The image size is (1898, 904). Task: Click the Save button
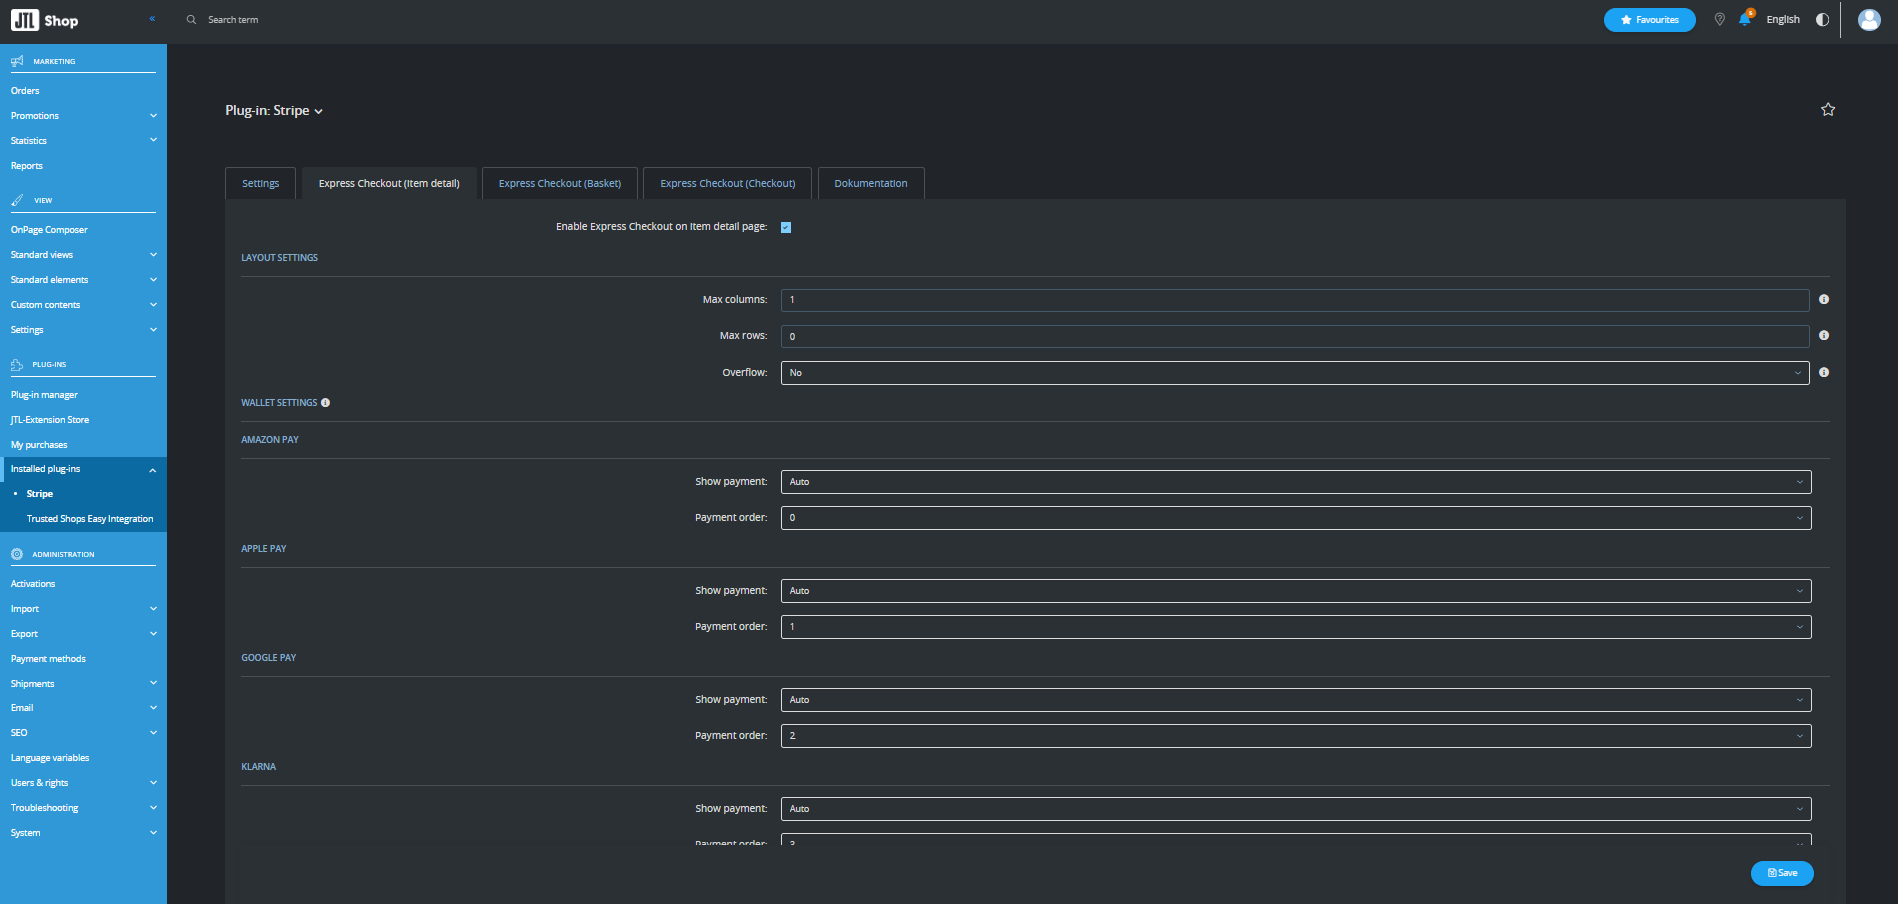point(1781,873)
